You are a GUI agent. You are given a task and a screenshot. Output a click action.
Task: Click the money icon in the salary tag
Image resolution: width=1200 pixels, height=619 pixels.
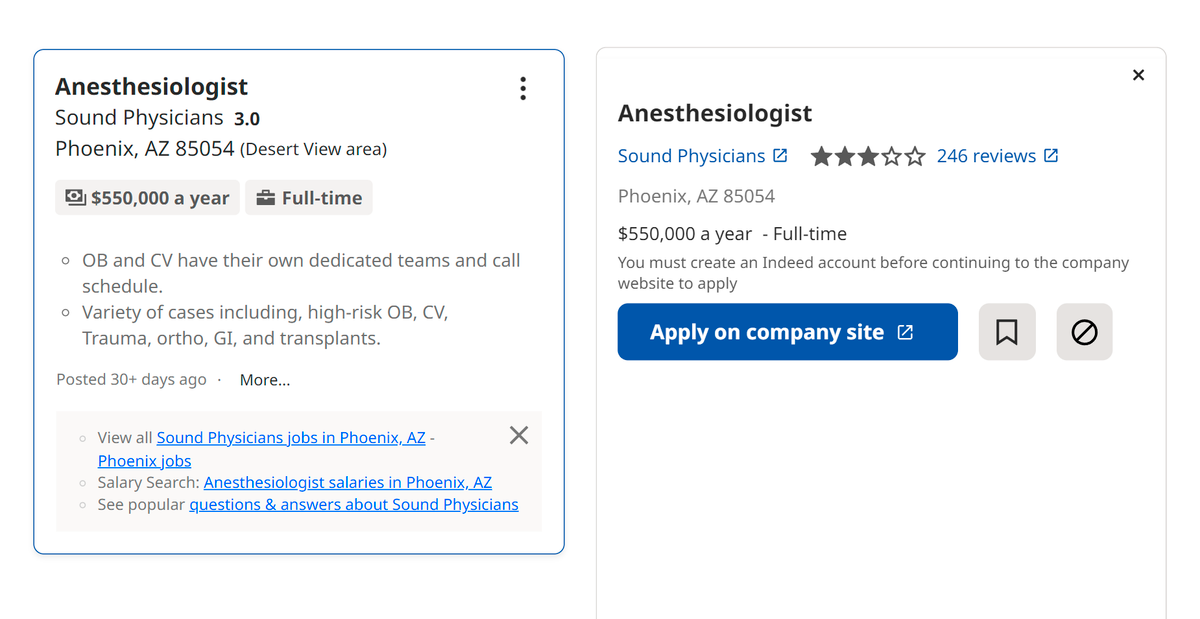click(x=75, y=198)
